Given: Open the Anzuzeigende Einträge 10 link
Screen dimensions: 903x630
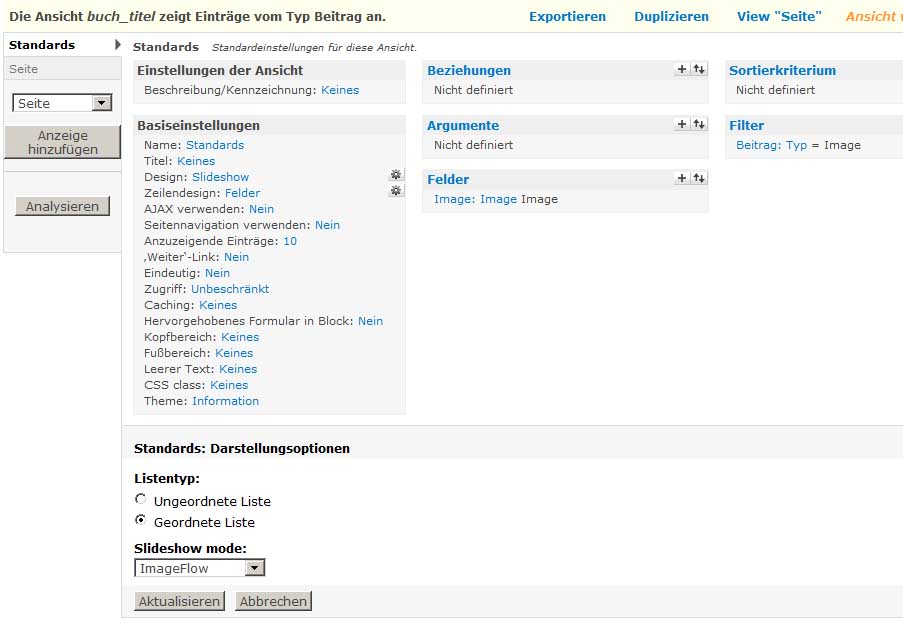Looking at the screenshot, I should coord(289,241).
